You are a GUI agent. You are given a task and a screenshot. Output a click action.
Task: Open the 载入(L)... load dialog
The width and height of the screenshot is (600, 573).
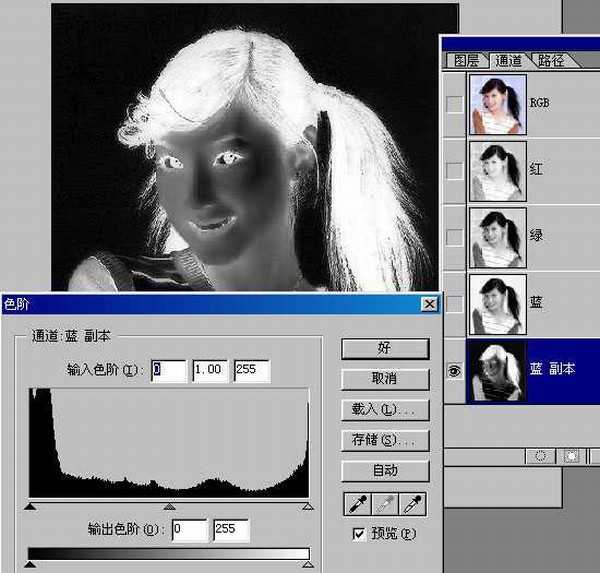pos(385,409)
